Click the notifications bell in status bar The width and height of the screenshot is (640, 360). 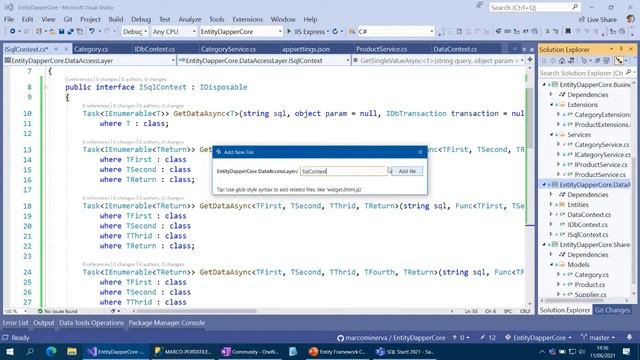pos(629,338)
